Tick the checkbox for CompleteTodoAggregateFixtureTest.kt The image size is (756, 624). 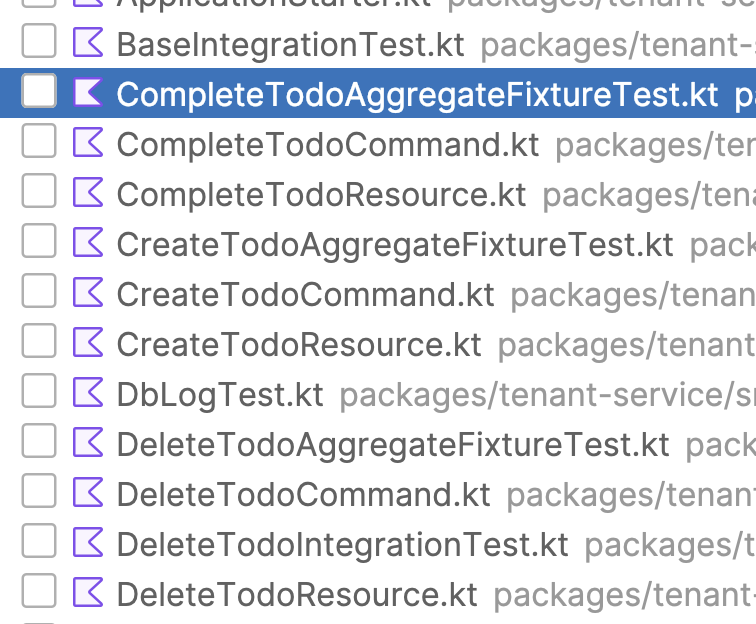(39, 93)
